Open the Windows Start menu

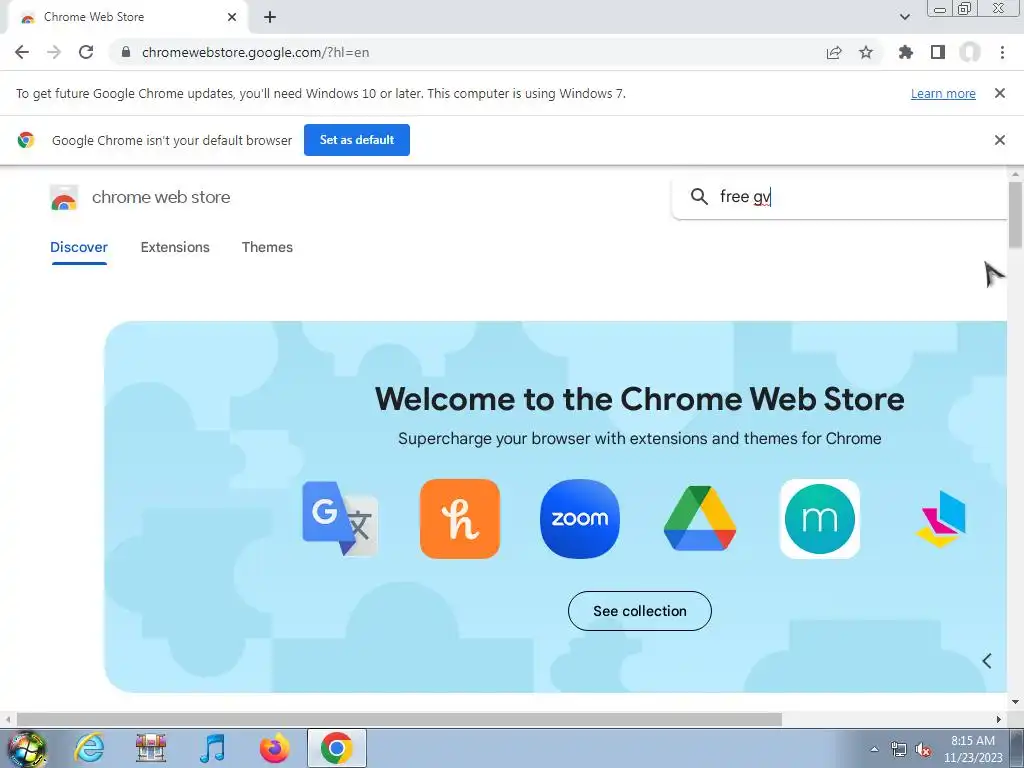pyautogui.click(x=26, y=748)
